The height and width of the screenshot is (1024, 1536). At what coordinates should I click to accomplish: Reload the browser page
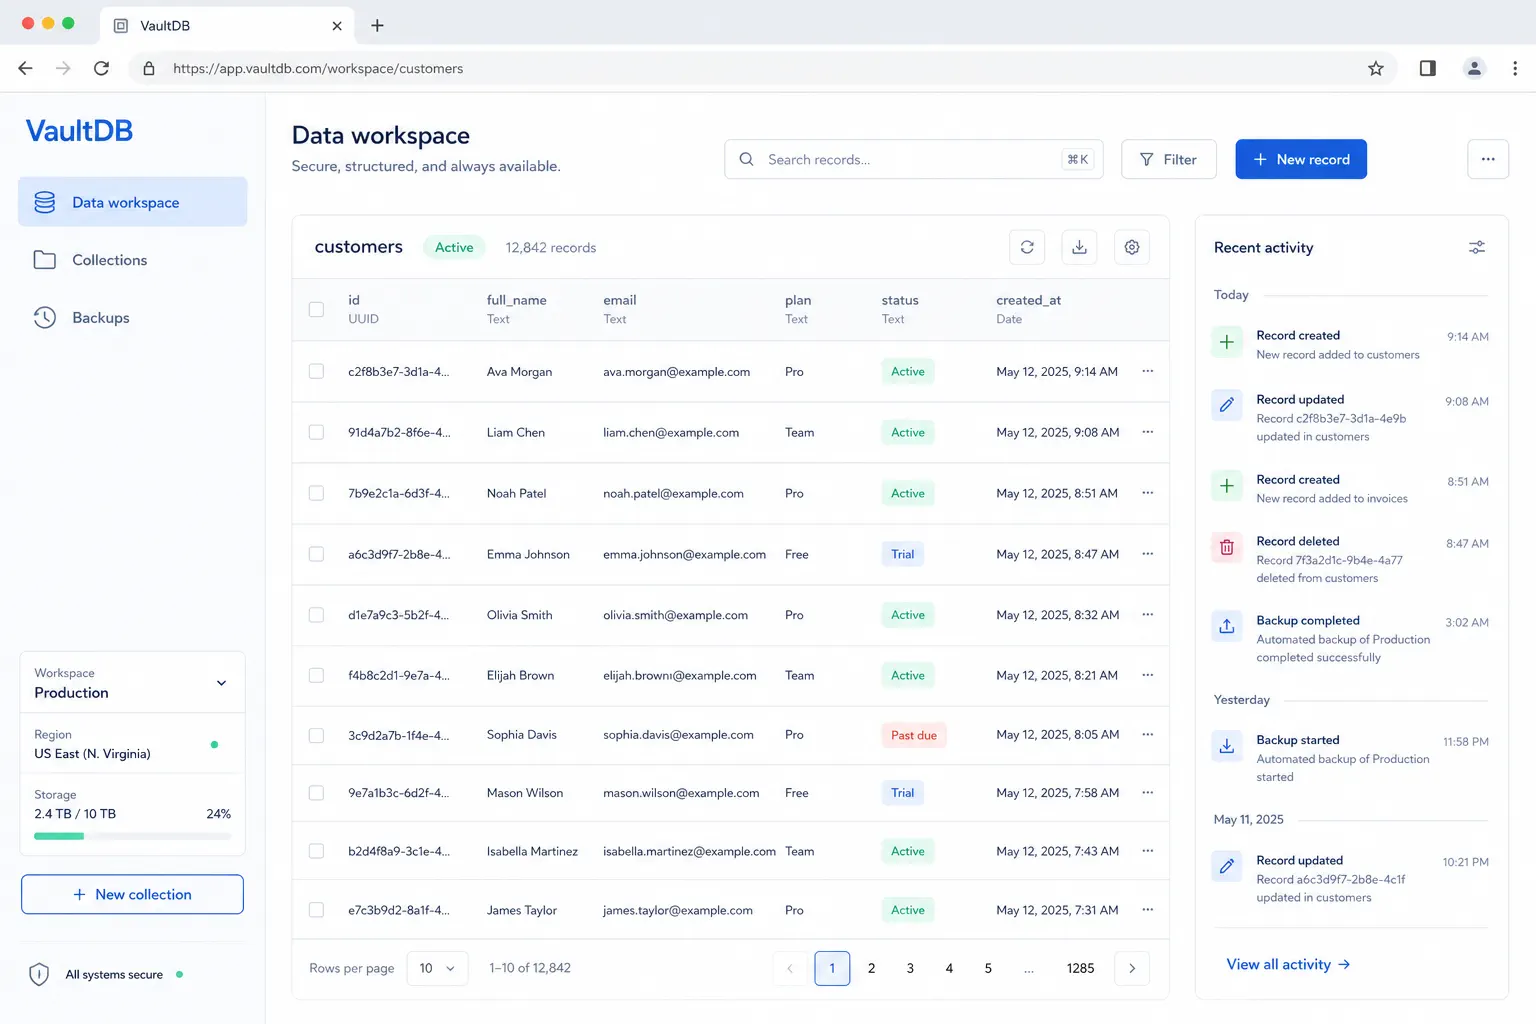point(101,68)
